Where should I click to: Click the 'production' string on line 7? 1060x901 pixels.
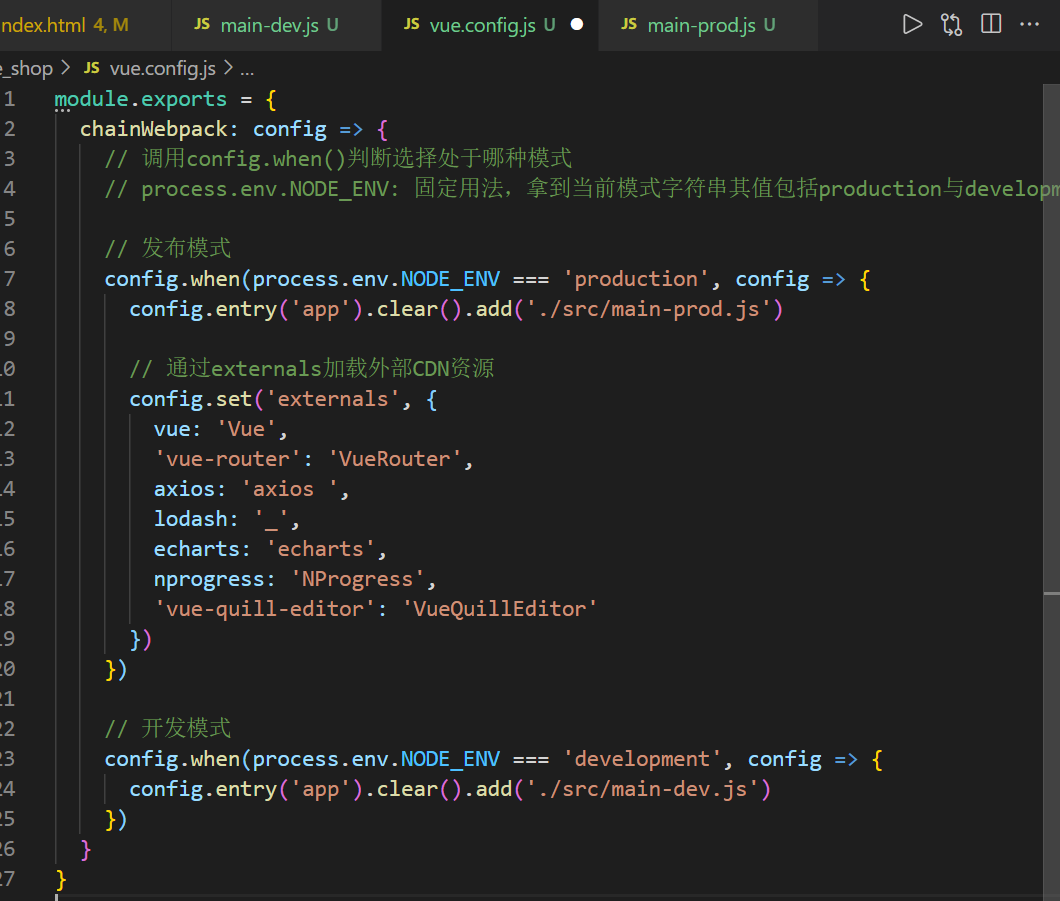click(636, 279)
